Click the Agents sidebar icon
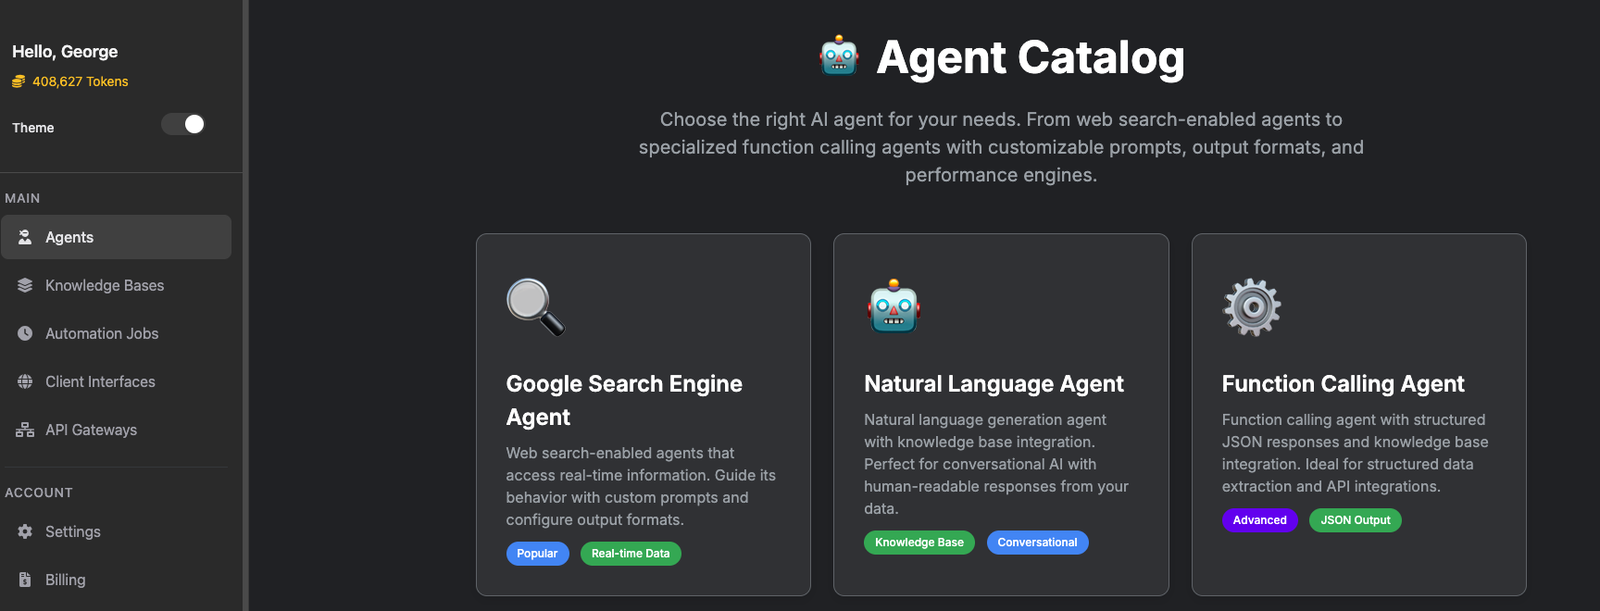Screen dimensions: 1600x611 [x=25, y=237]
